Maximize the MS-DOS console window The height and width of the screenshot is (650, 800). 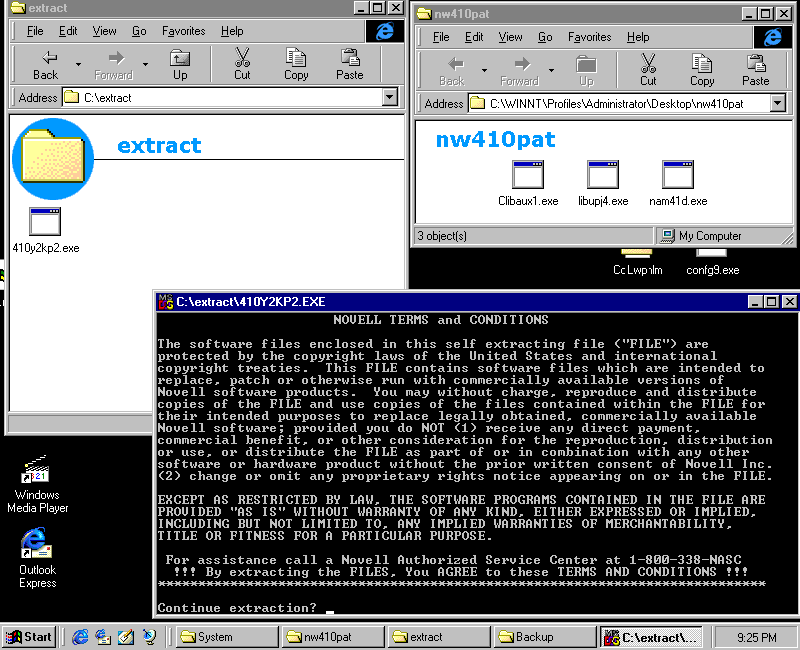772,302
